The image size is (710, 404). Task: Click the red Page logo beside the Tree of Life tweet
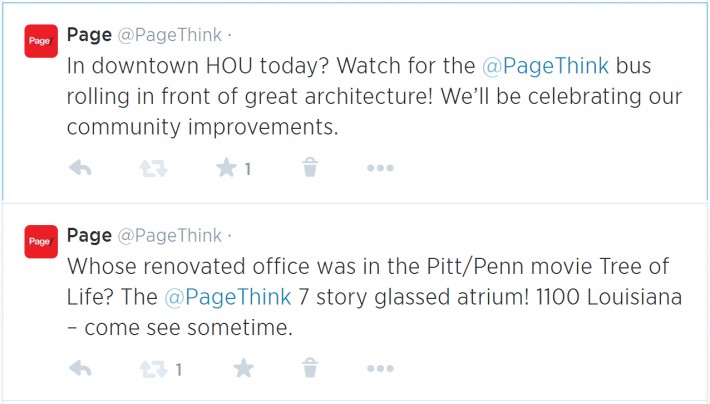click(x=41, y=241)
